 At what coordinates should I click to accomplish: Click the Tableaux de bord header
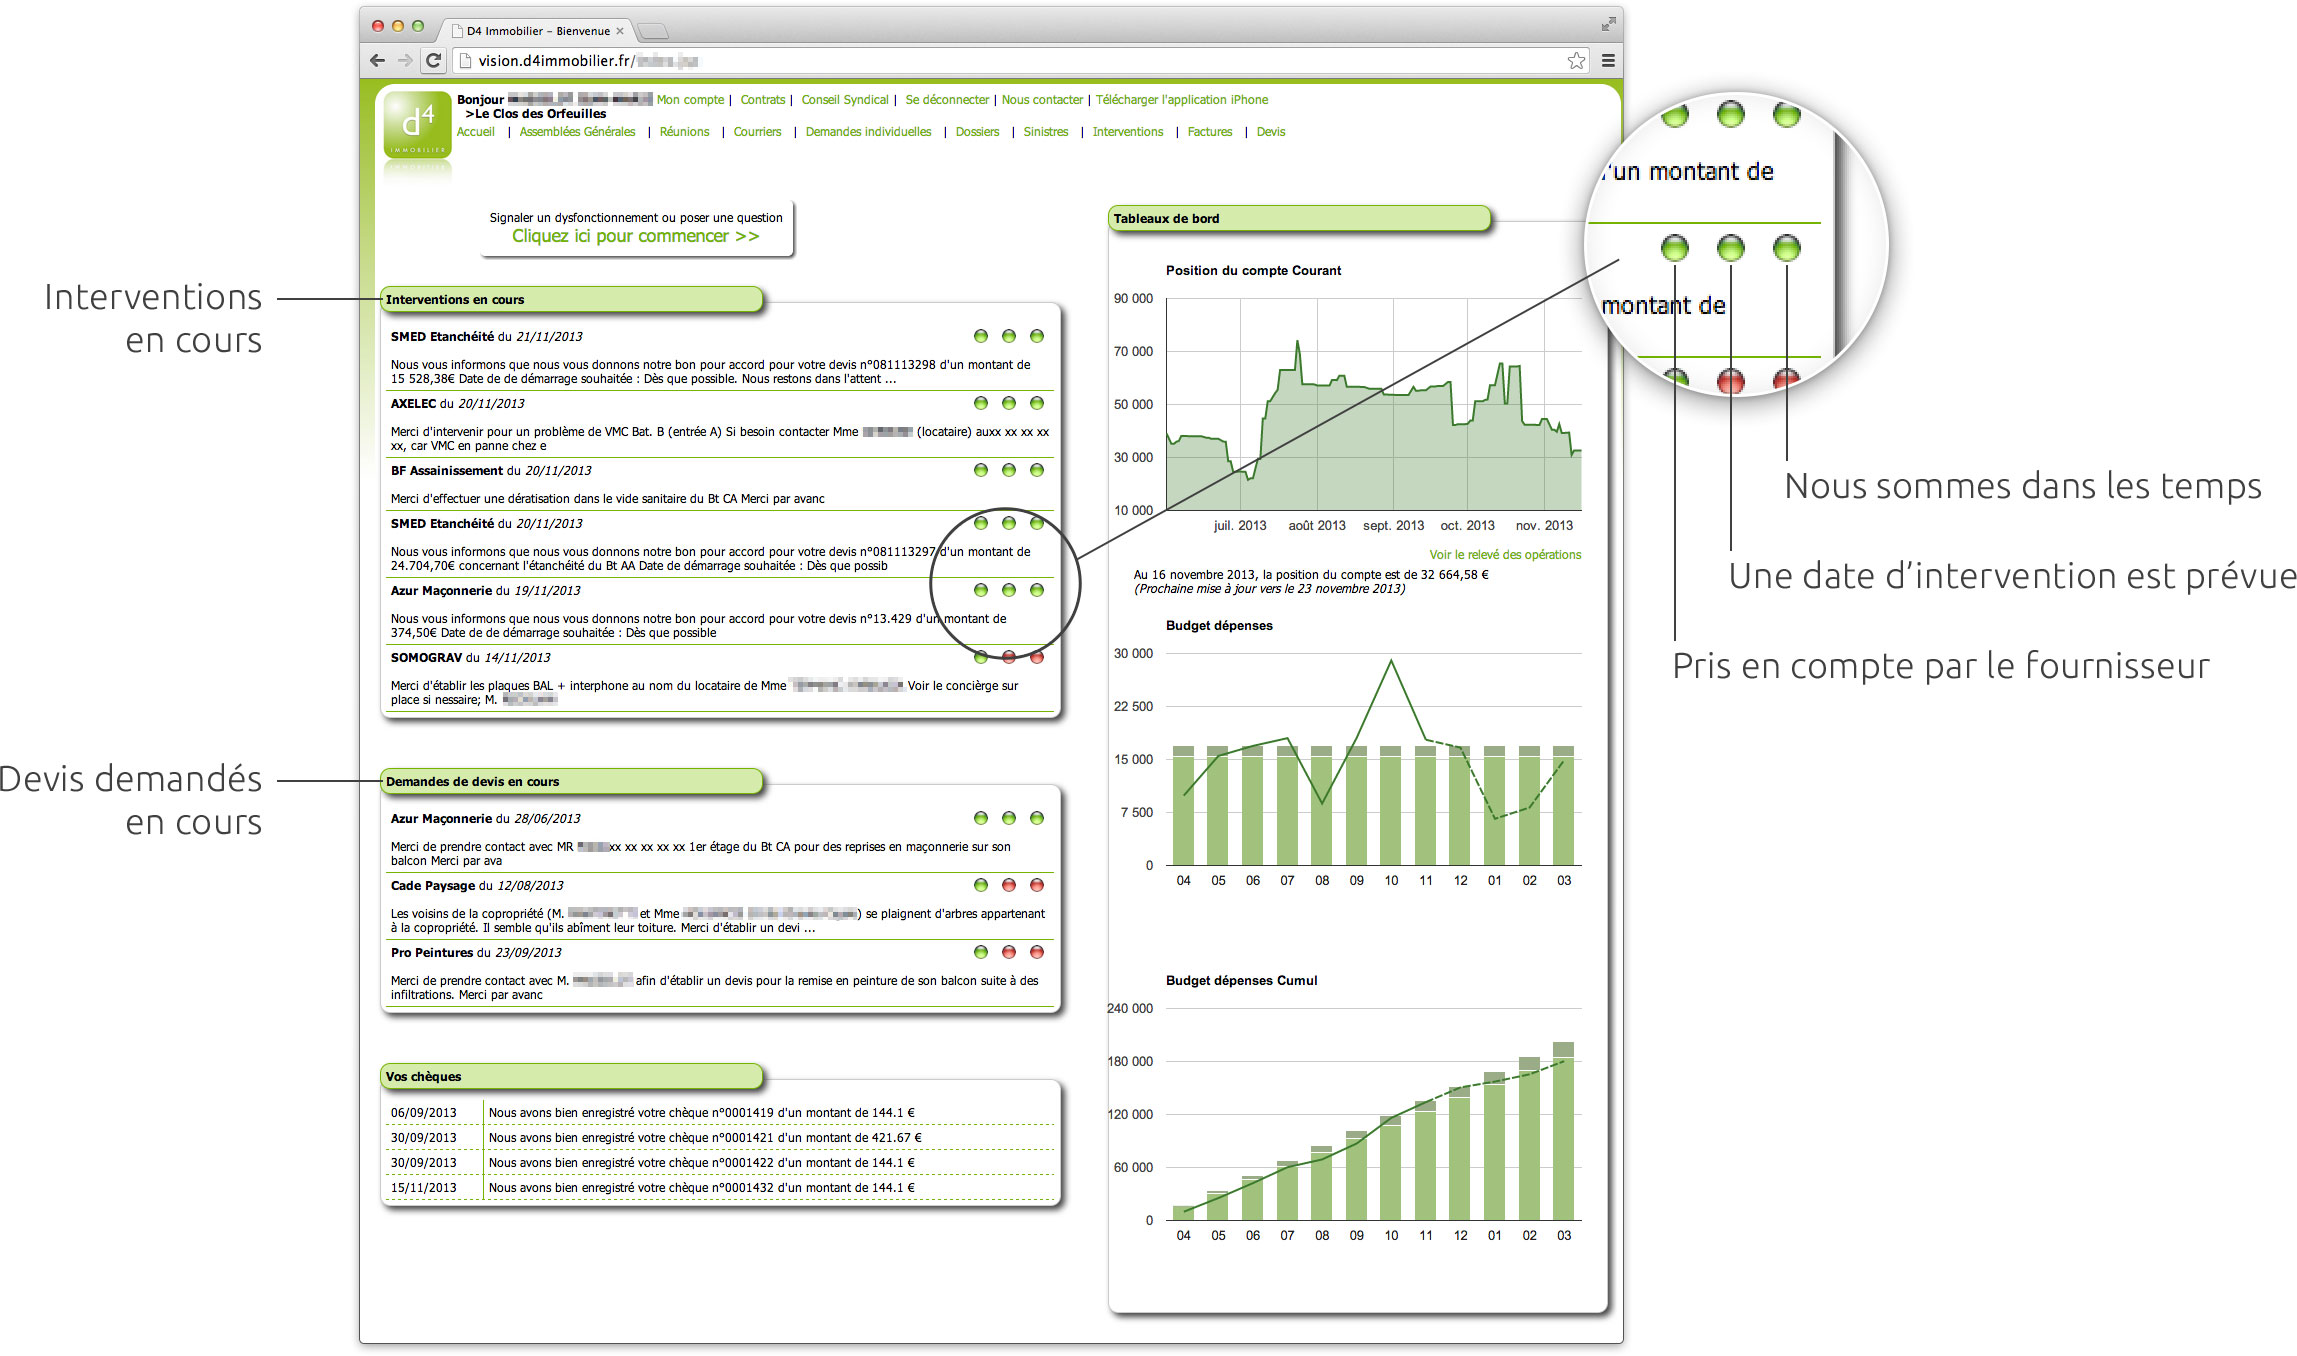(x=1299, y=218)
